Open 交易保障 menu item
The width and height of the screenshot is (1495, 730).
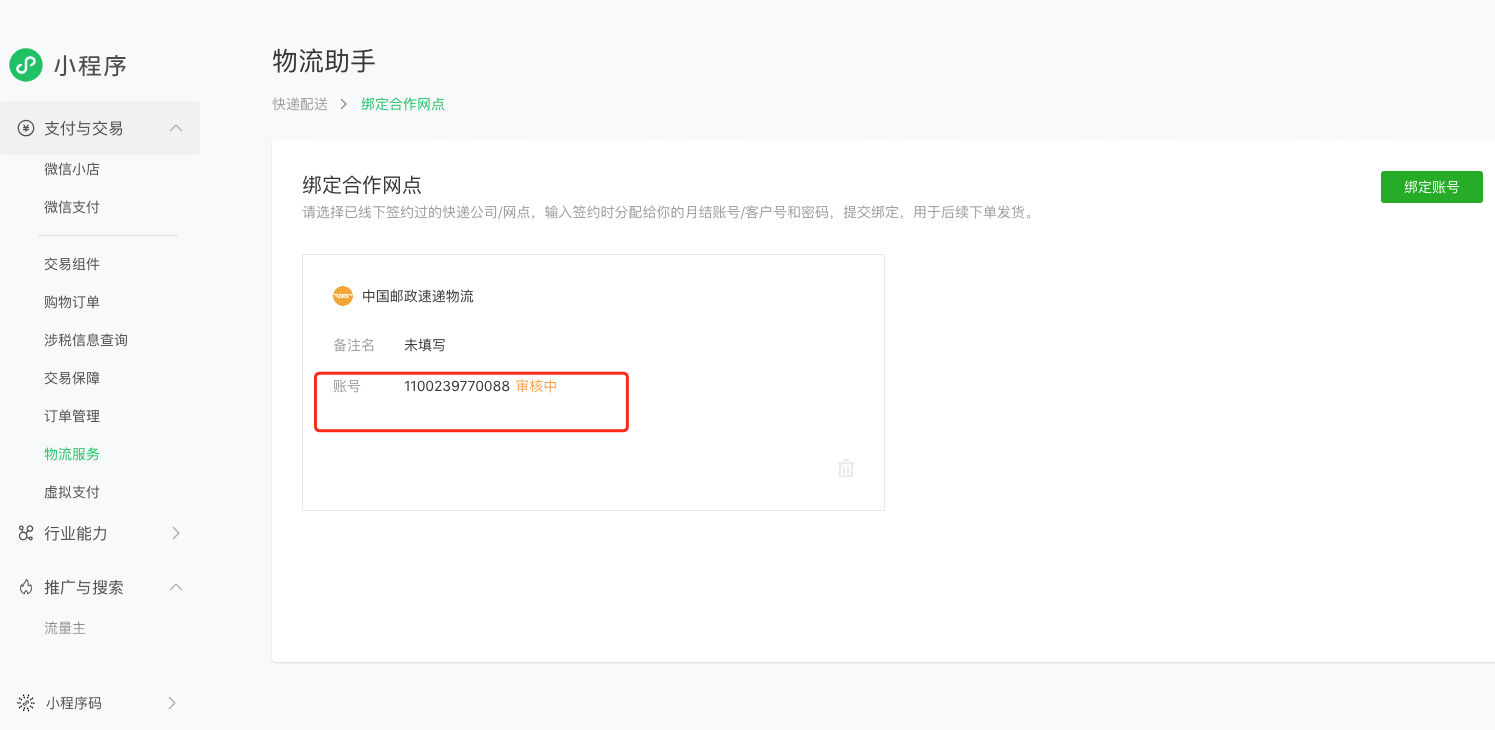pyautogui.click(x=72, y=378)
